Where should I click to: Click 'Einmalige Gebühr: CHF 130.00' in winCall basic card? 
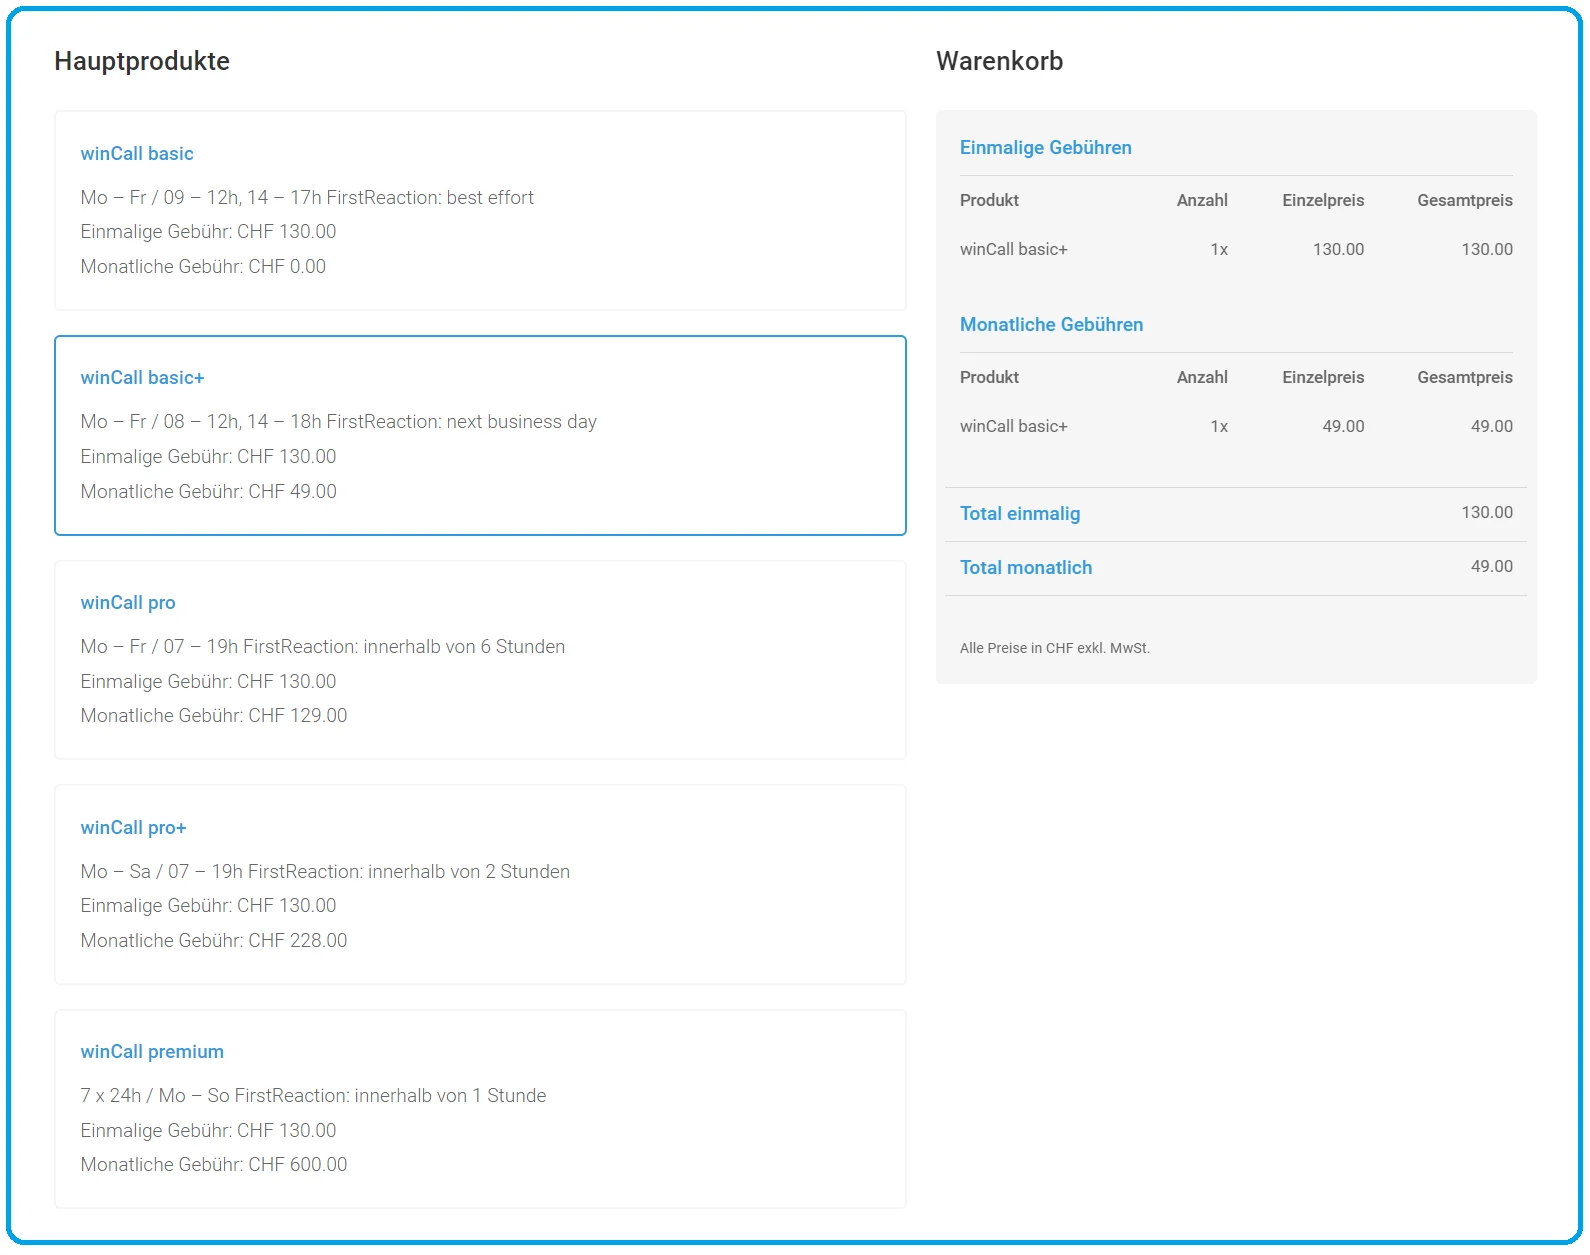click(208, 232)
